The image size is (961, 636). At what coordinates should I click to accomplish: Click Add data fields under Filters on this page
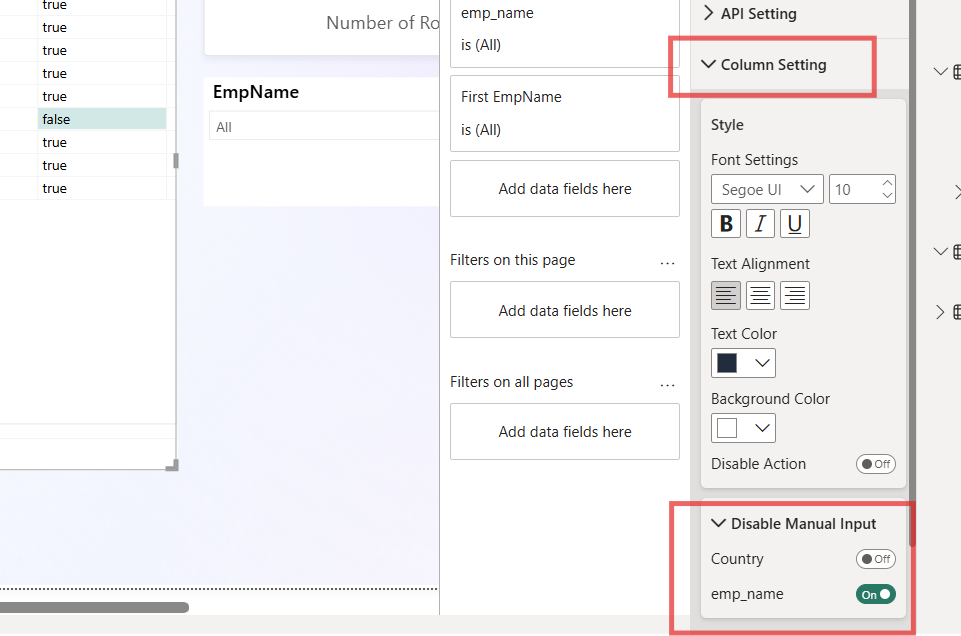(564, 310)
